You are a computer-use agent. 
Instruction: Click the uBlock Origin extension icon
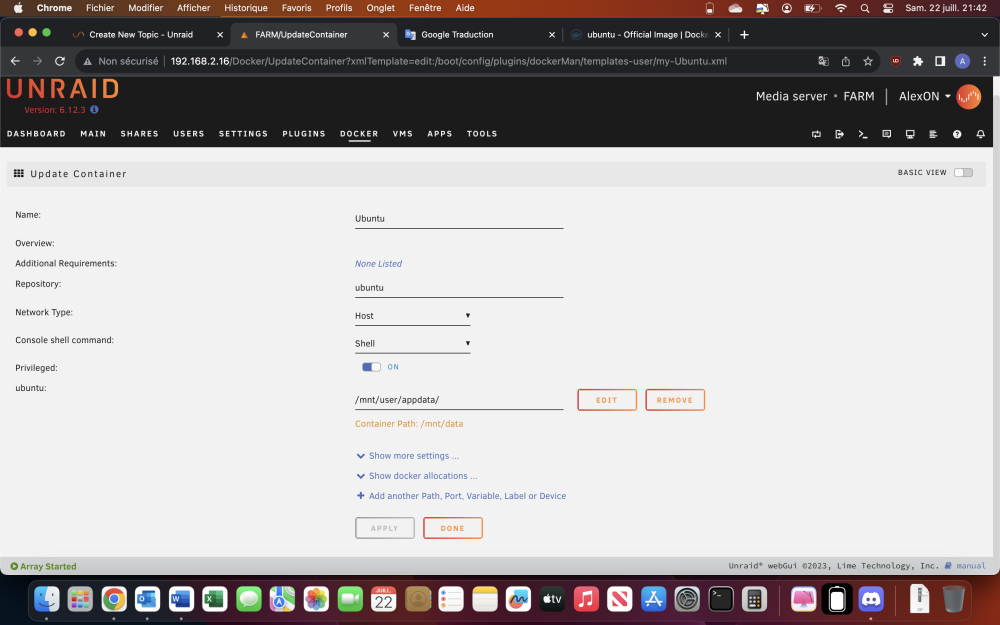click(x=895, y=61)
